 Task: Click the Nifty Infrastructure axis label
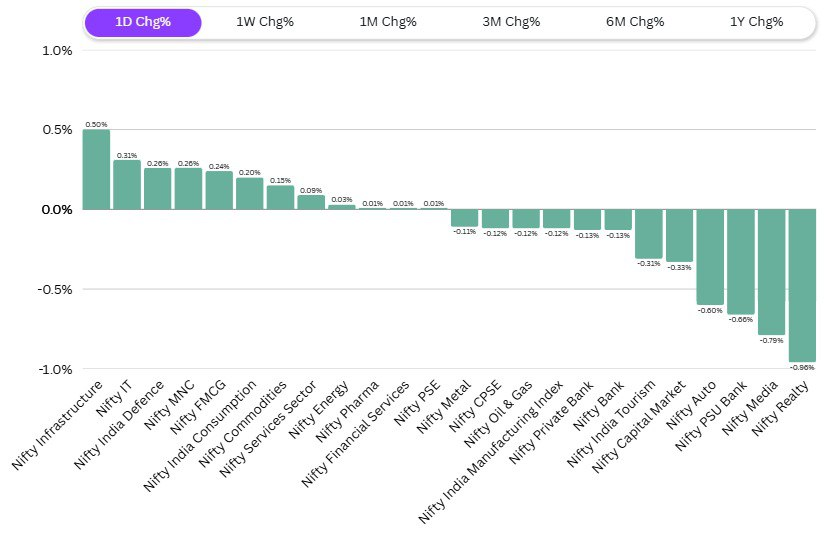point(57,425)
